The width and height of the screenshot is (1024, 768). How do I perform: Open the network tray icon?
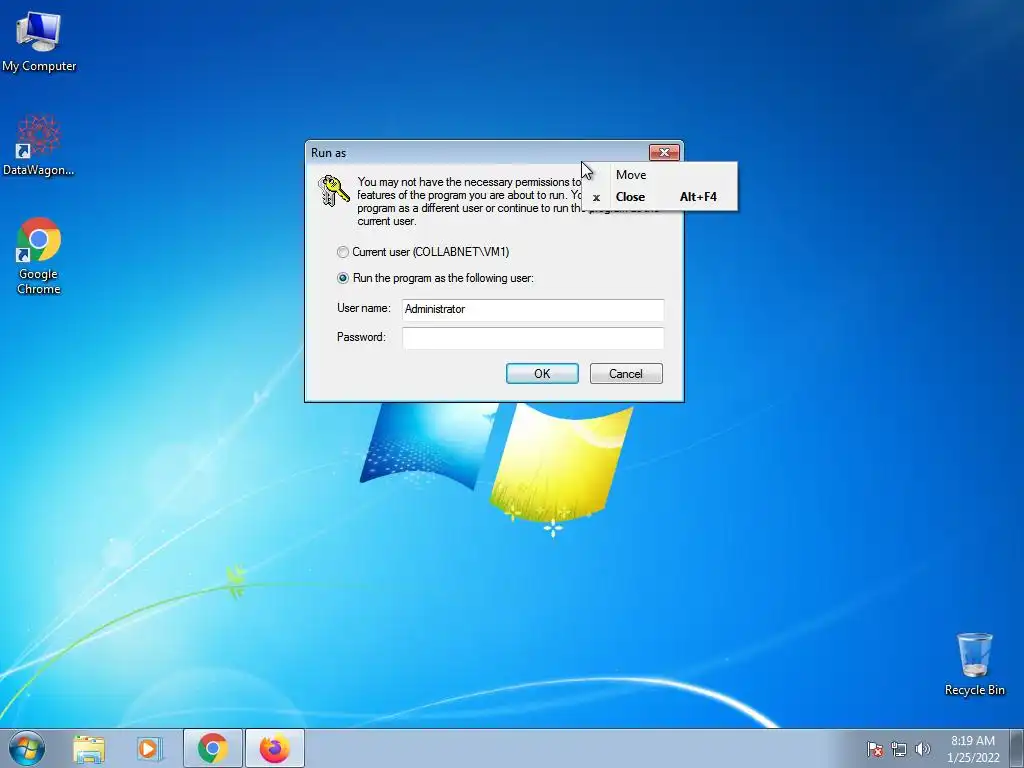coord(899,749)
